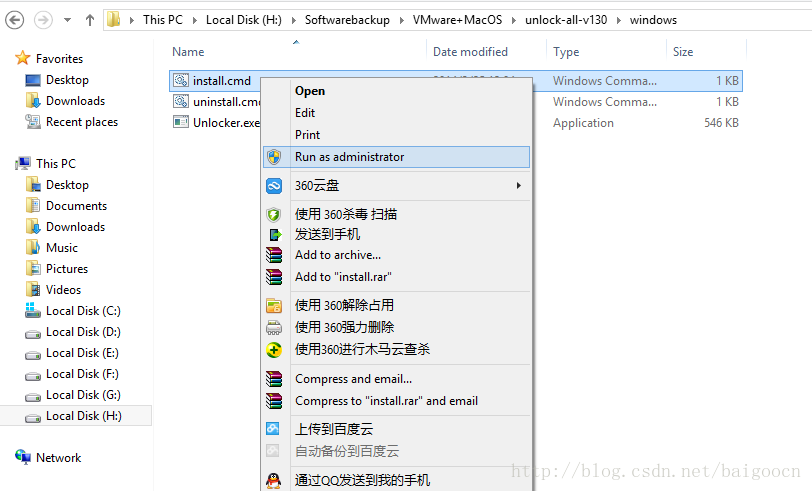Choose Edit from the context menu
812x491 pixels.
point(396,113)
